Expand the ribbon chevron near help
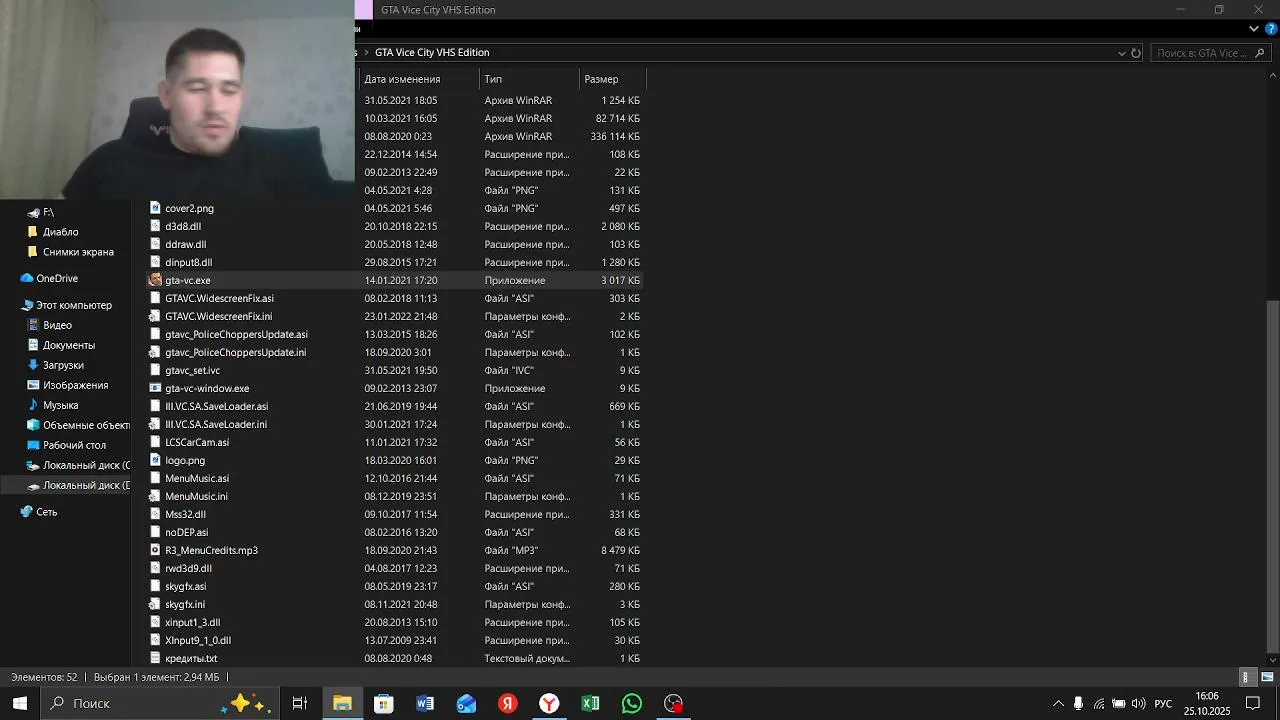Screen dimensions: 1280x720 coord(1254,29)
